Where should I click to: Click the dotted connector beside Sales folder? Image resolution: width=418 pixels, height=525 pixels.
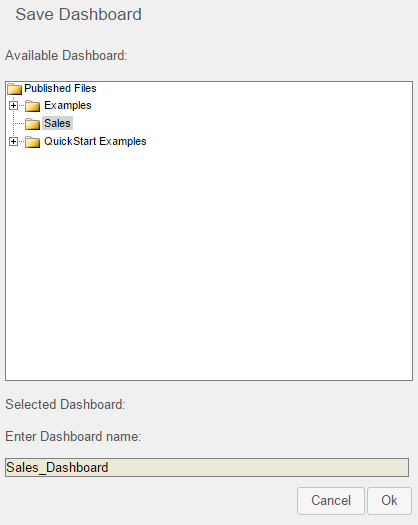19,124
